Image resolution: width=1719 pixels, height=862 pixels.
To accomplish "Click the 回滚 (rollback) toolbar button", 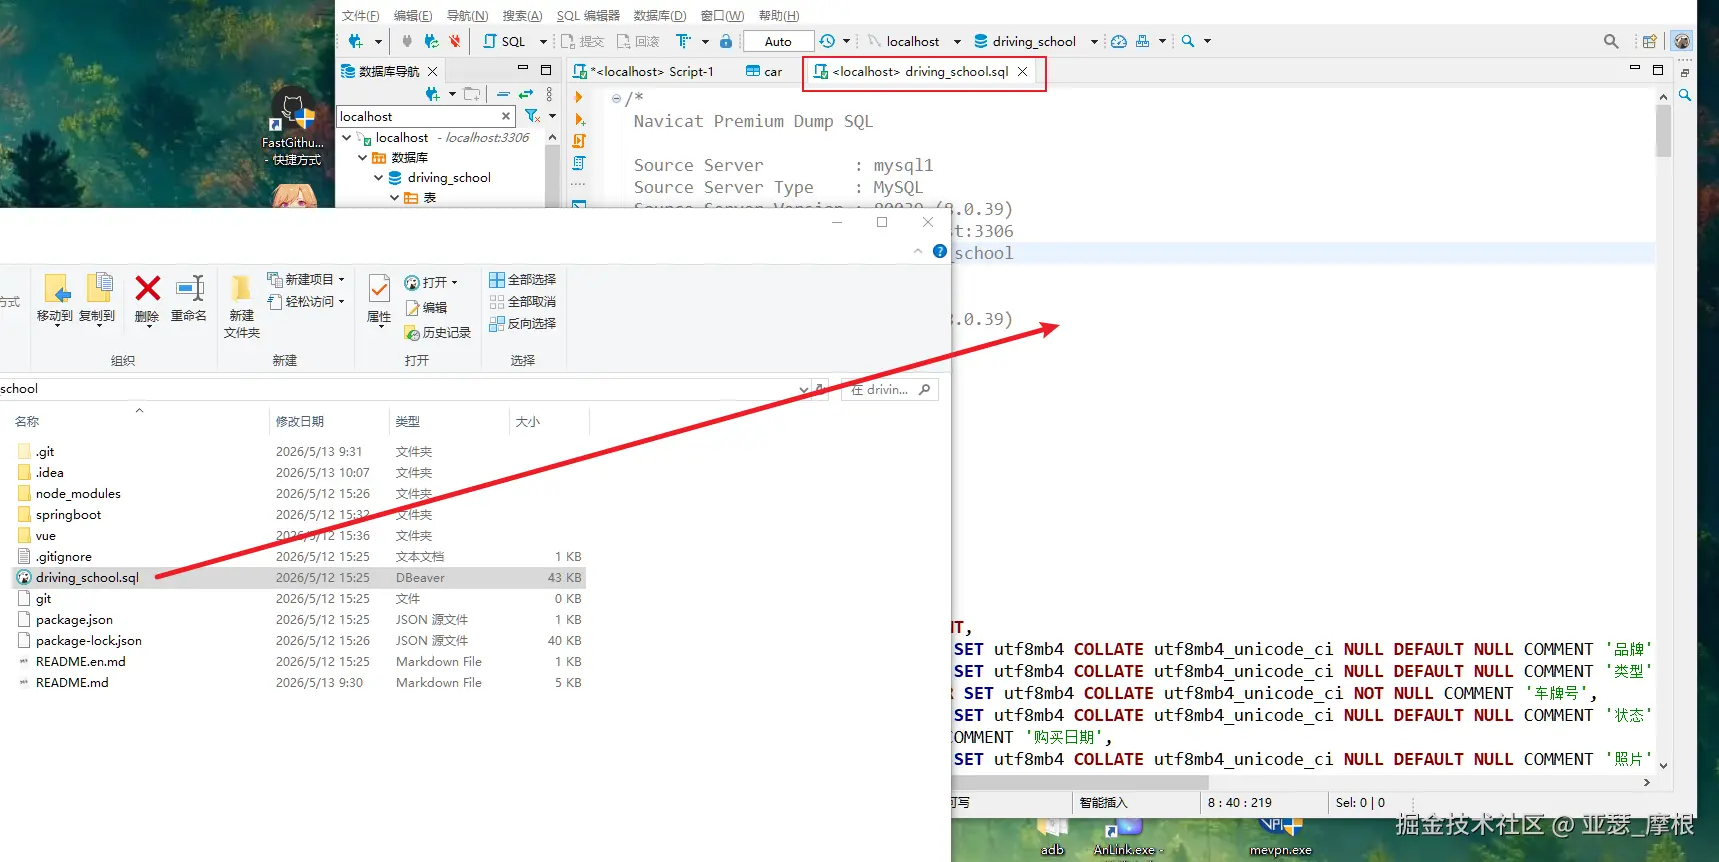I will 638,41.
